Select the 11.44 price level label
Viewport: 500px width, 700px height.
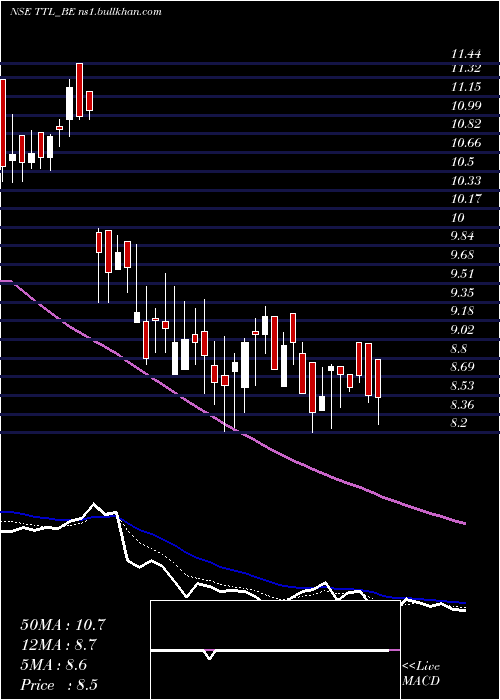point(466,55)
